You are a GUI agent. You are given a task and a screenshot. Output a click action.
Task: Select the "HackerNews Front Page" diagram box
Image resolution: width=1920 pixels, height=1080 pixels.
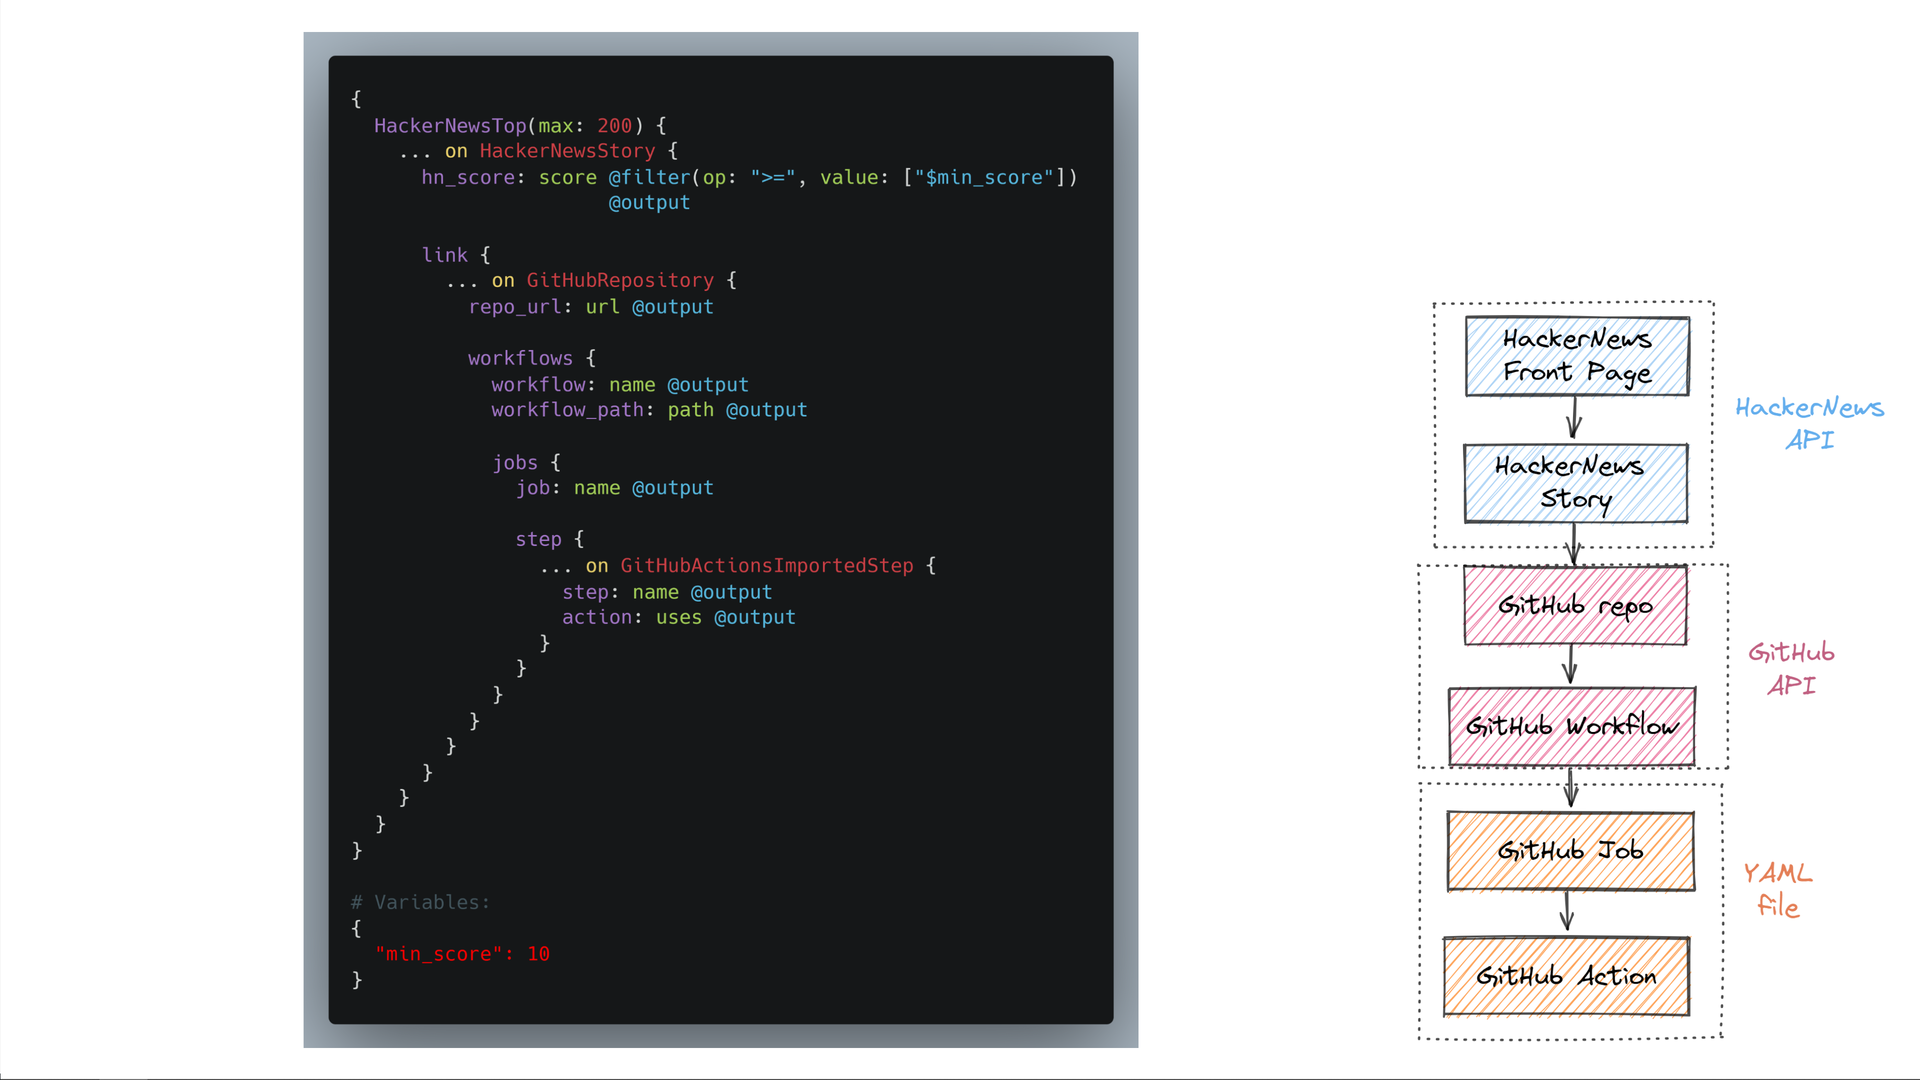pos(1575,355)
